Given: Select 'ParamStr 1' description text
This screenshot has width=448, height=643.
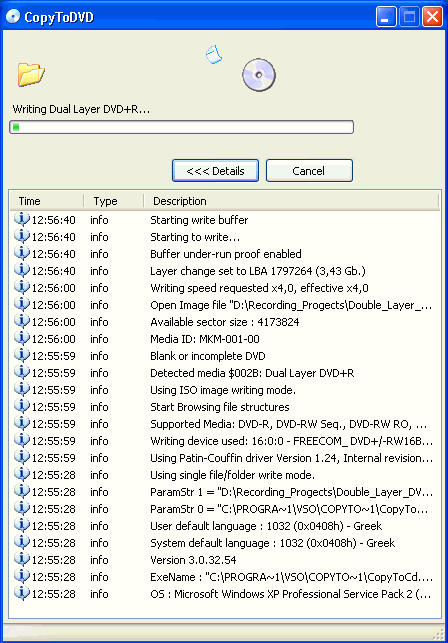Looking at the screenshot, I should pyautogui.click(x=292, y=493).
